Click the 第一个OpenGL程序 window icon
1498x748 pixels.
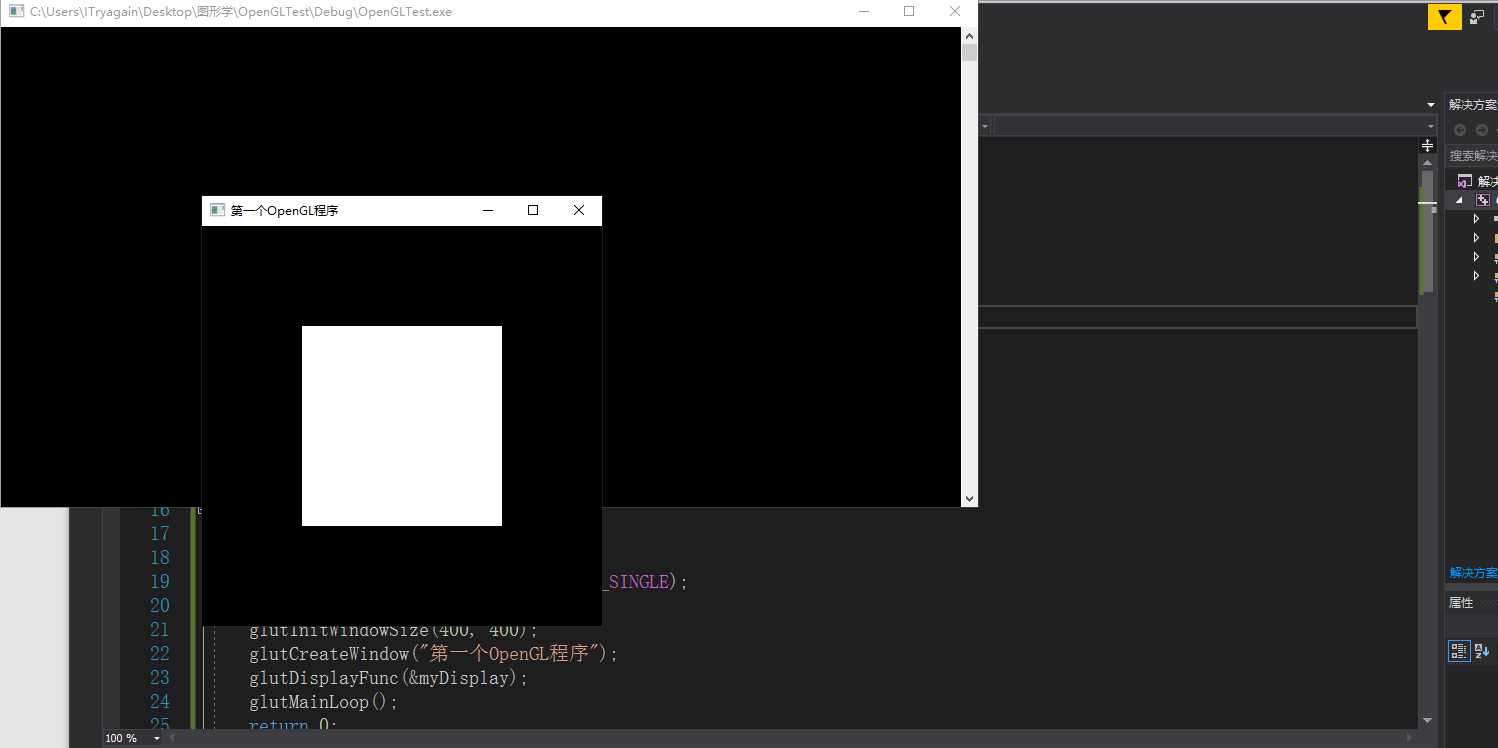pos(217,210)
